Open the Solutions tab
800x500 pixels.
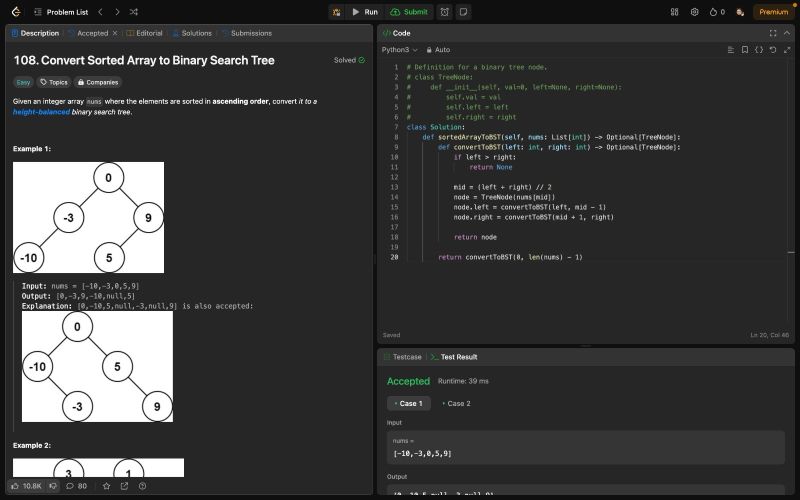[192, 33]
